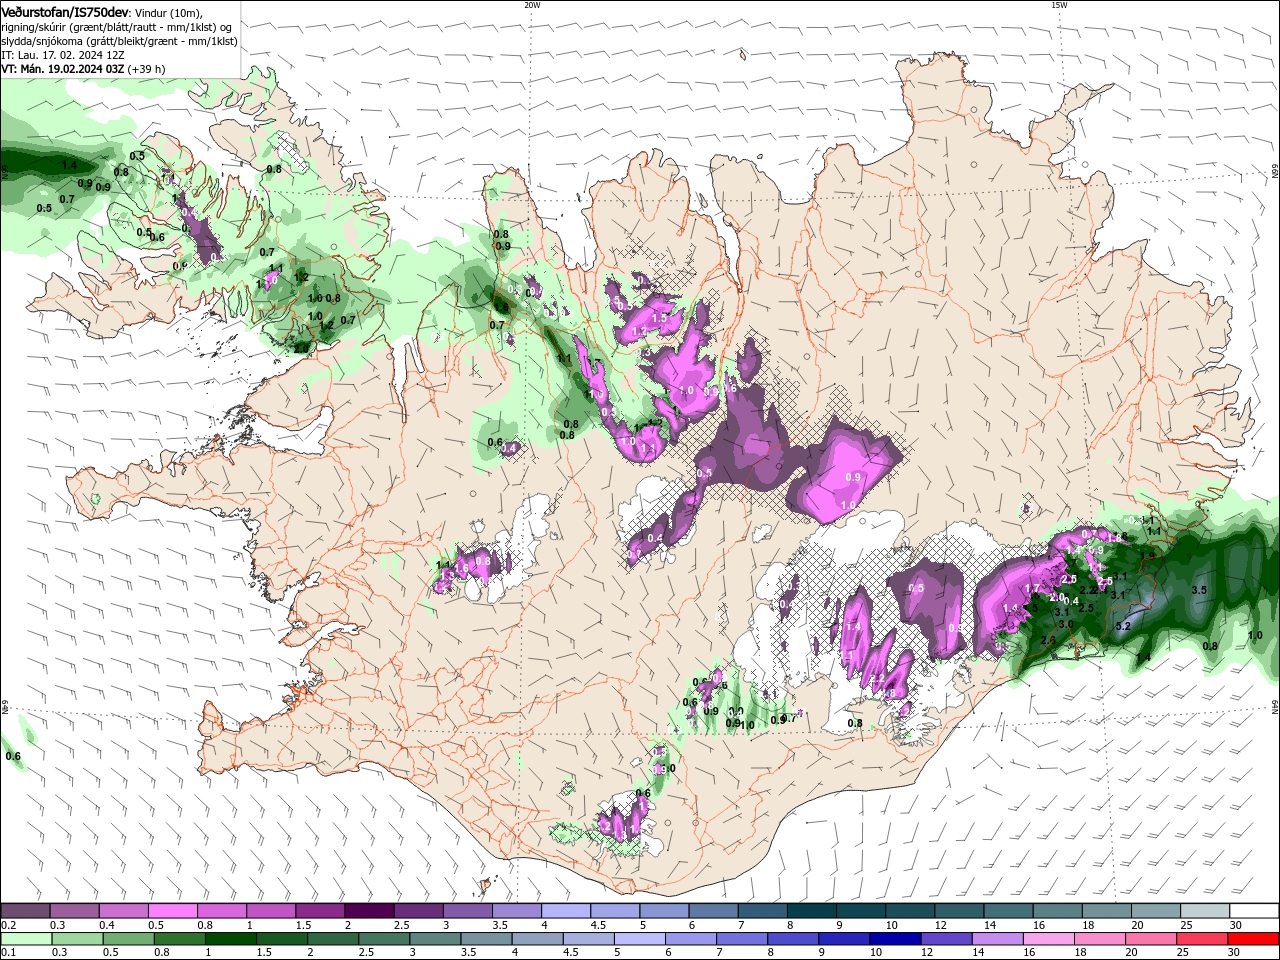This screenshot has height=960, width=1280.
Task: Select the rain legend swatch labeled 7
Action: [x=741, y=939]
